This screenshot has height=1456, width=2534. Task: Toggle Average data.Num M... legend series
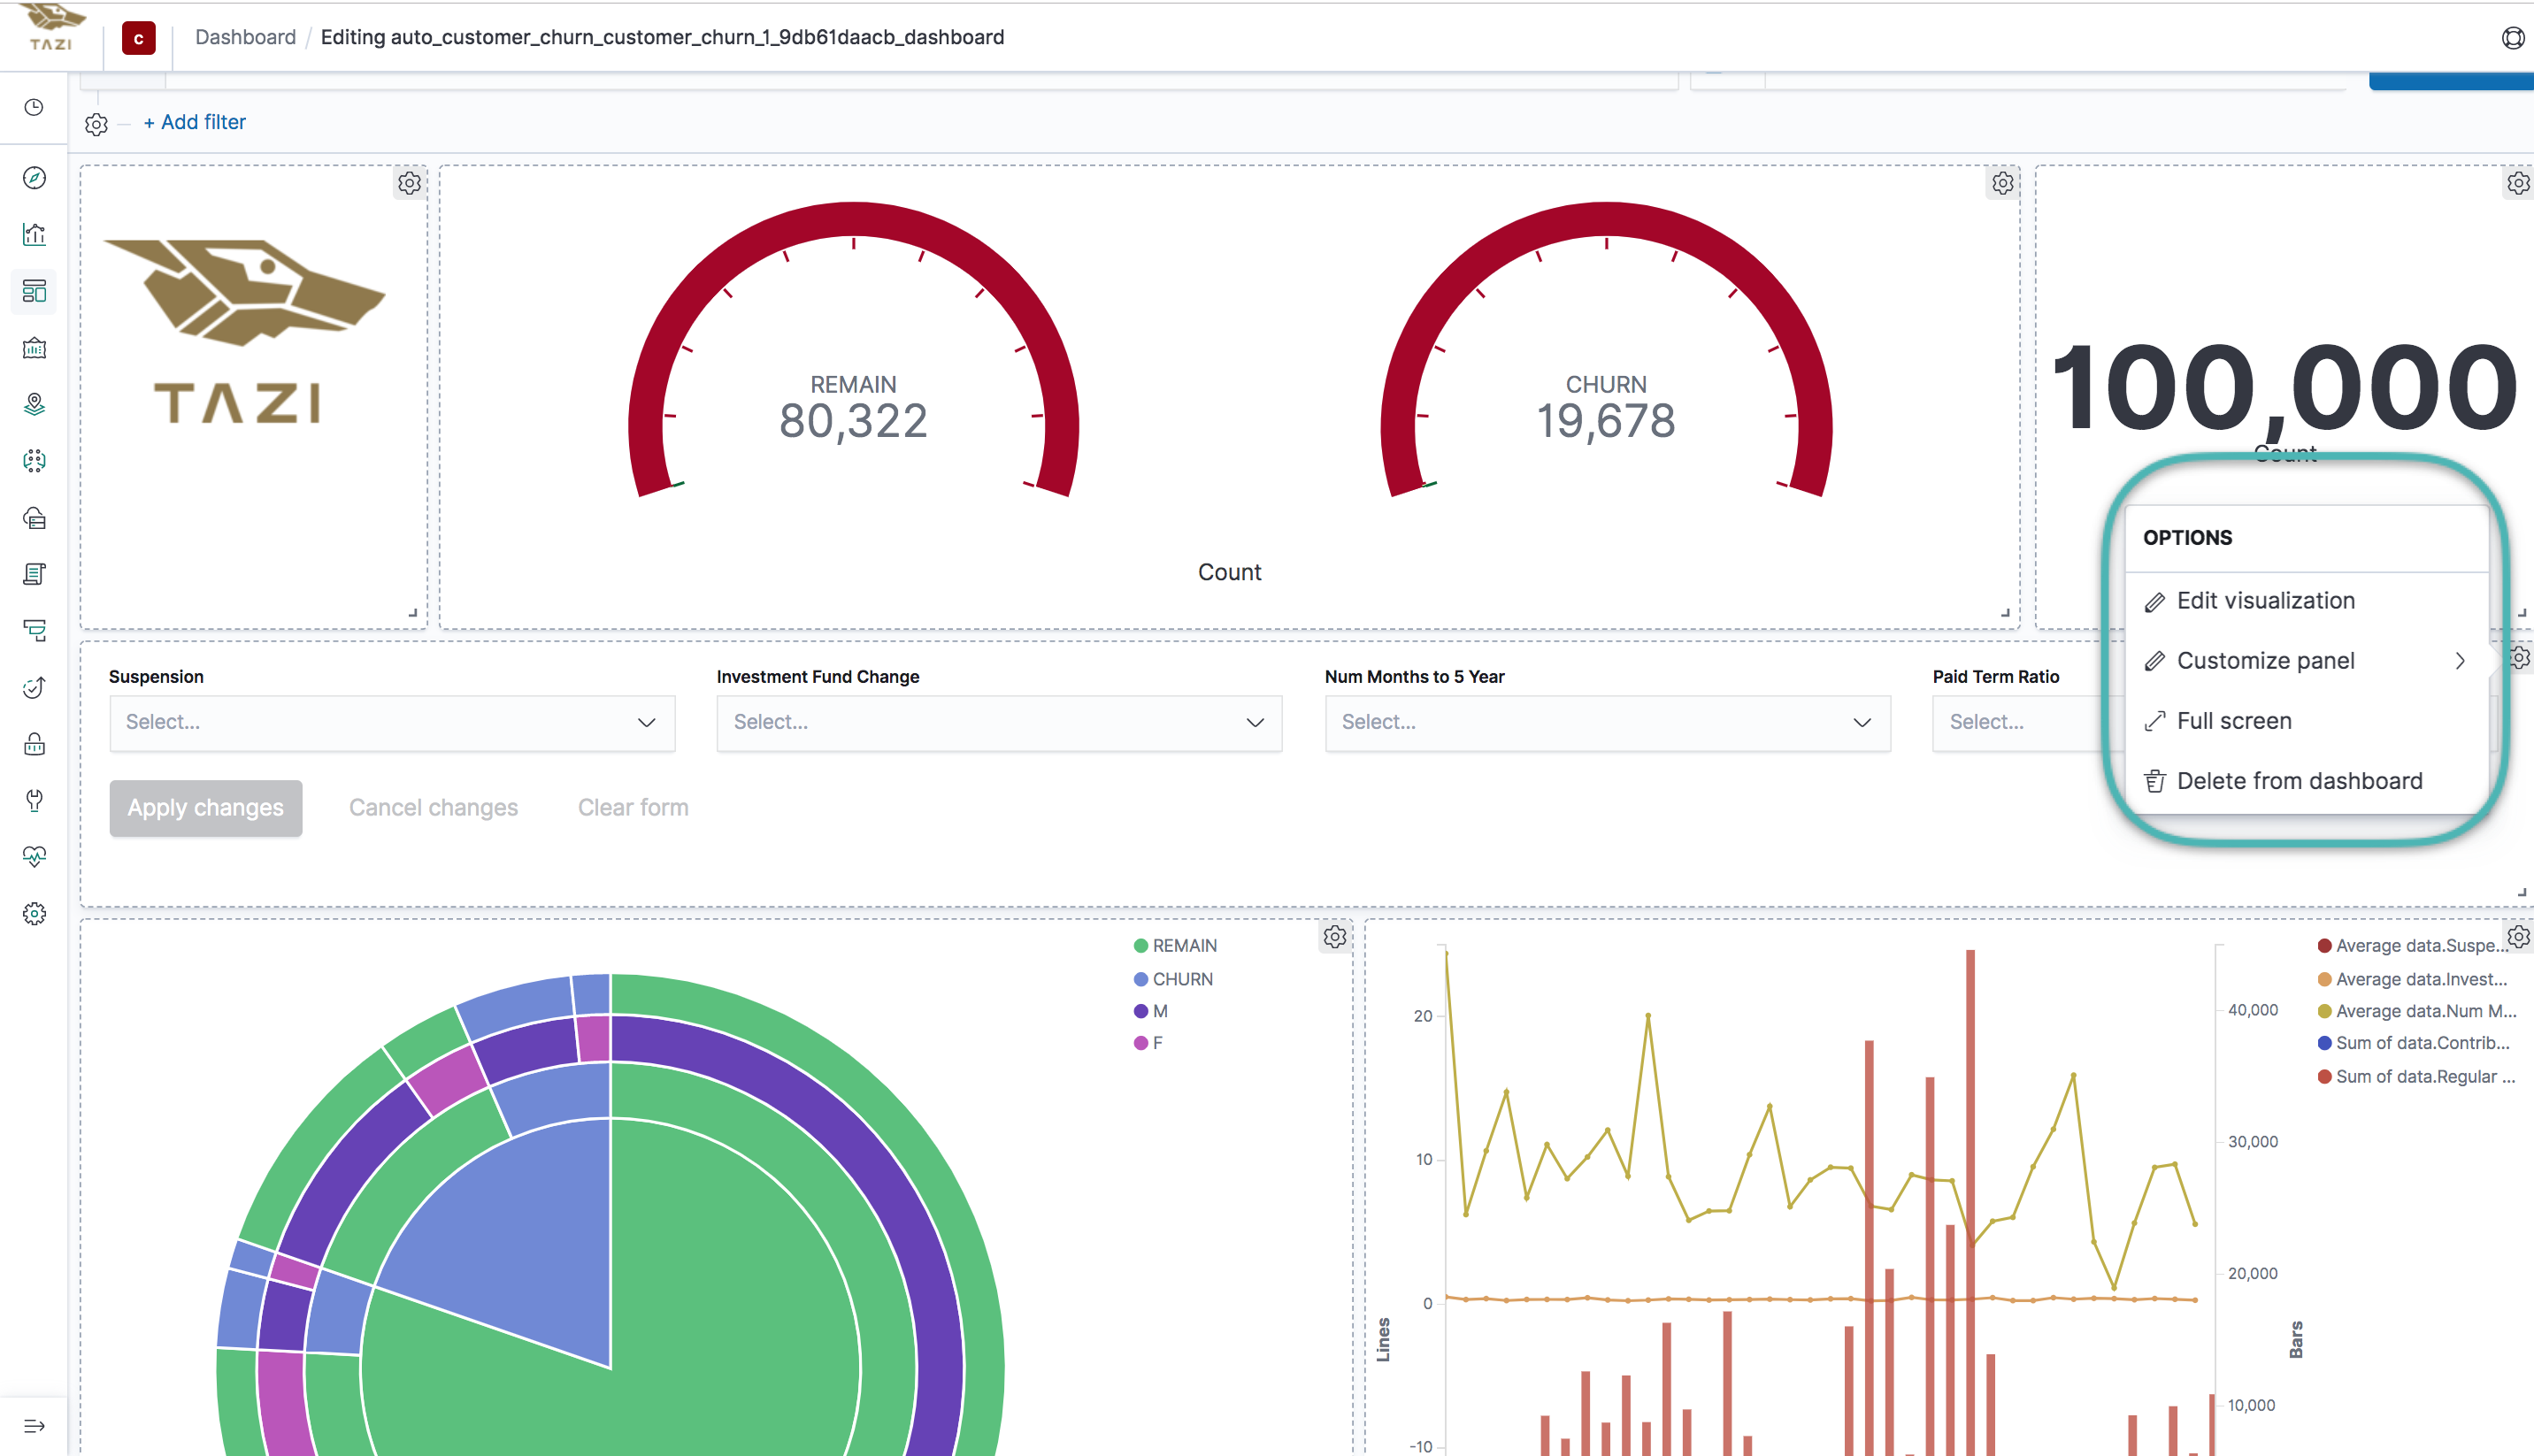coord(2416,1011)
